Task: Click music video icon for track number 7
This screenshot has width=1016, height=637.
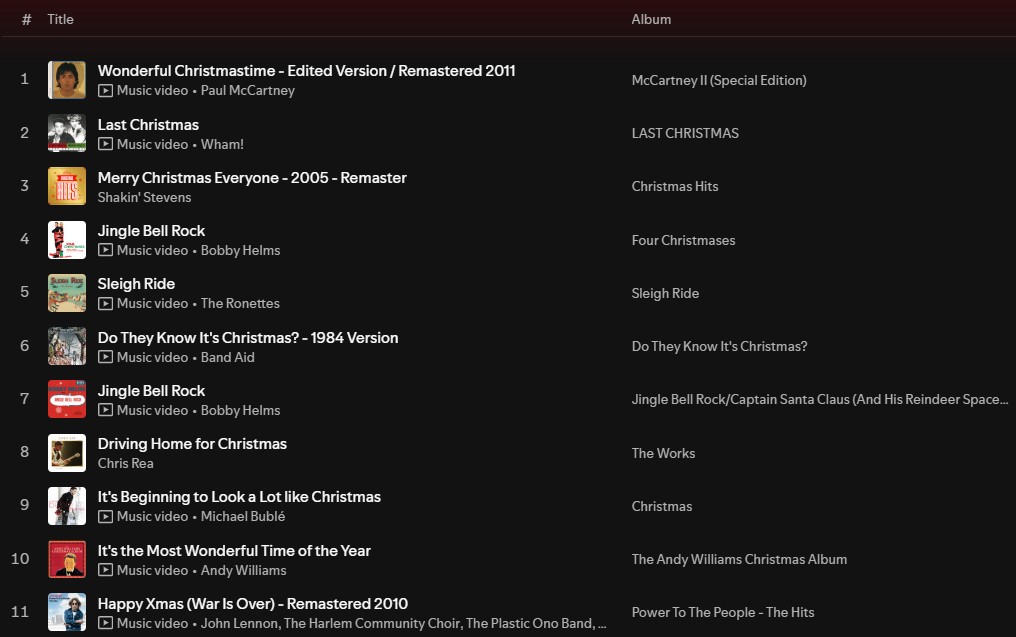Action: pos(105,411)
